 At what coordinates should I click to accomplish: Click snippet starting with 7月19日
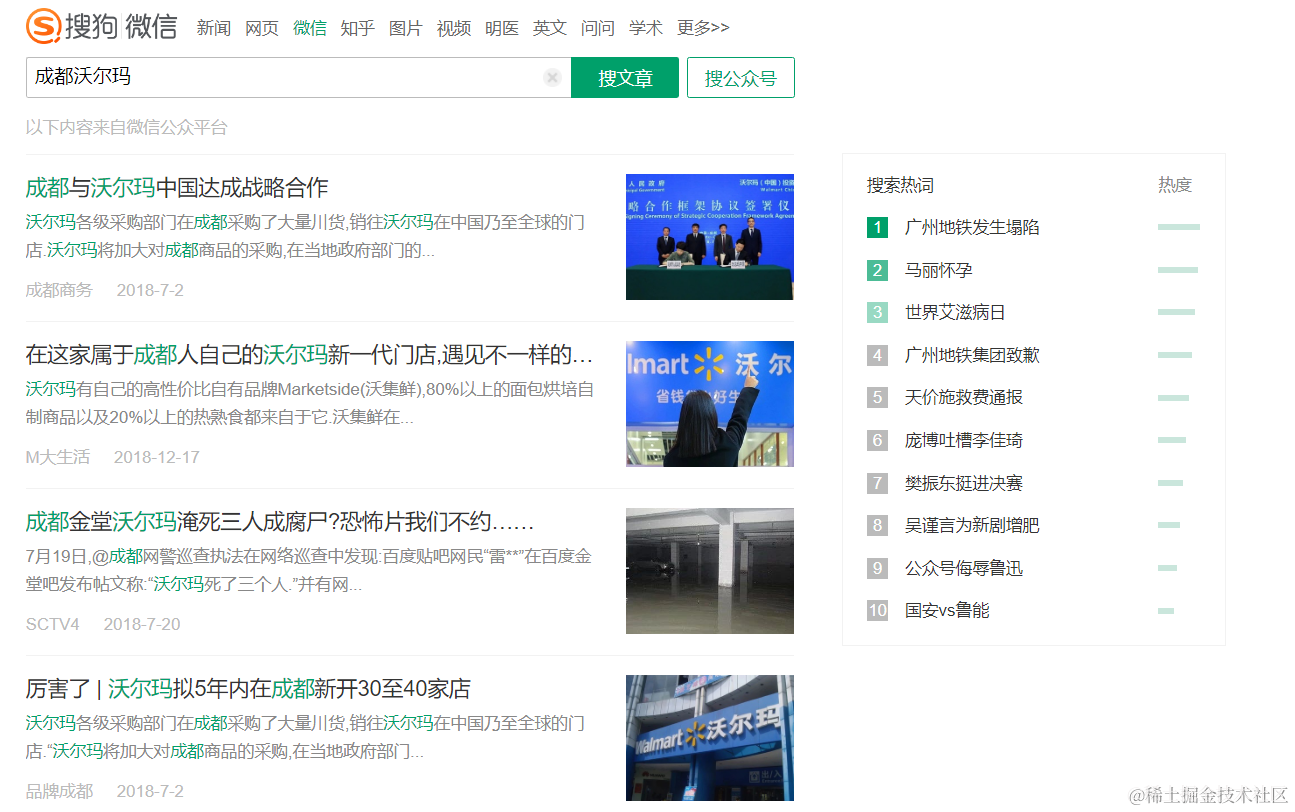(309, 570)
